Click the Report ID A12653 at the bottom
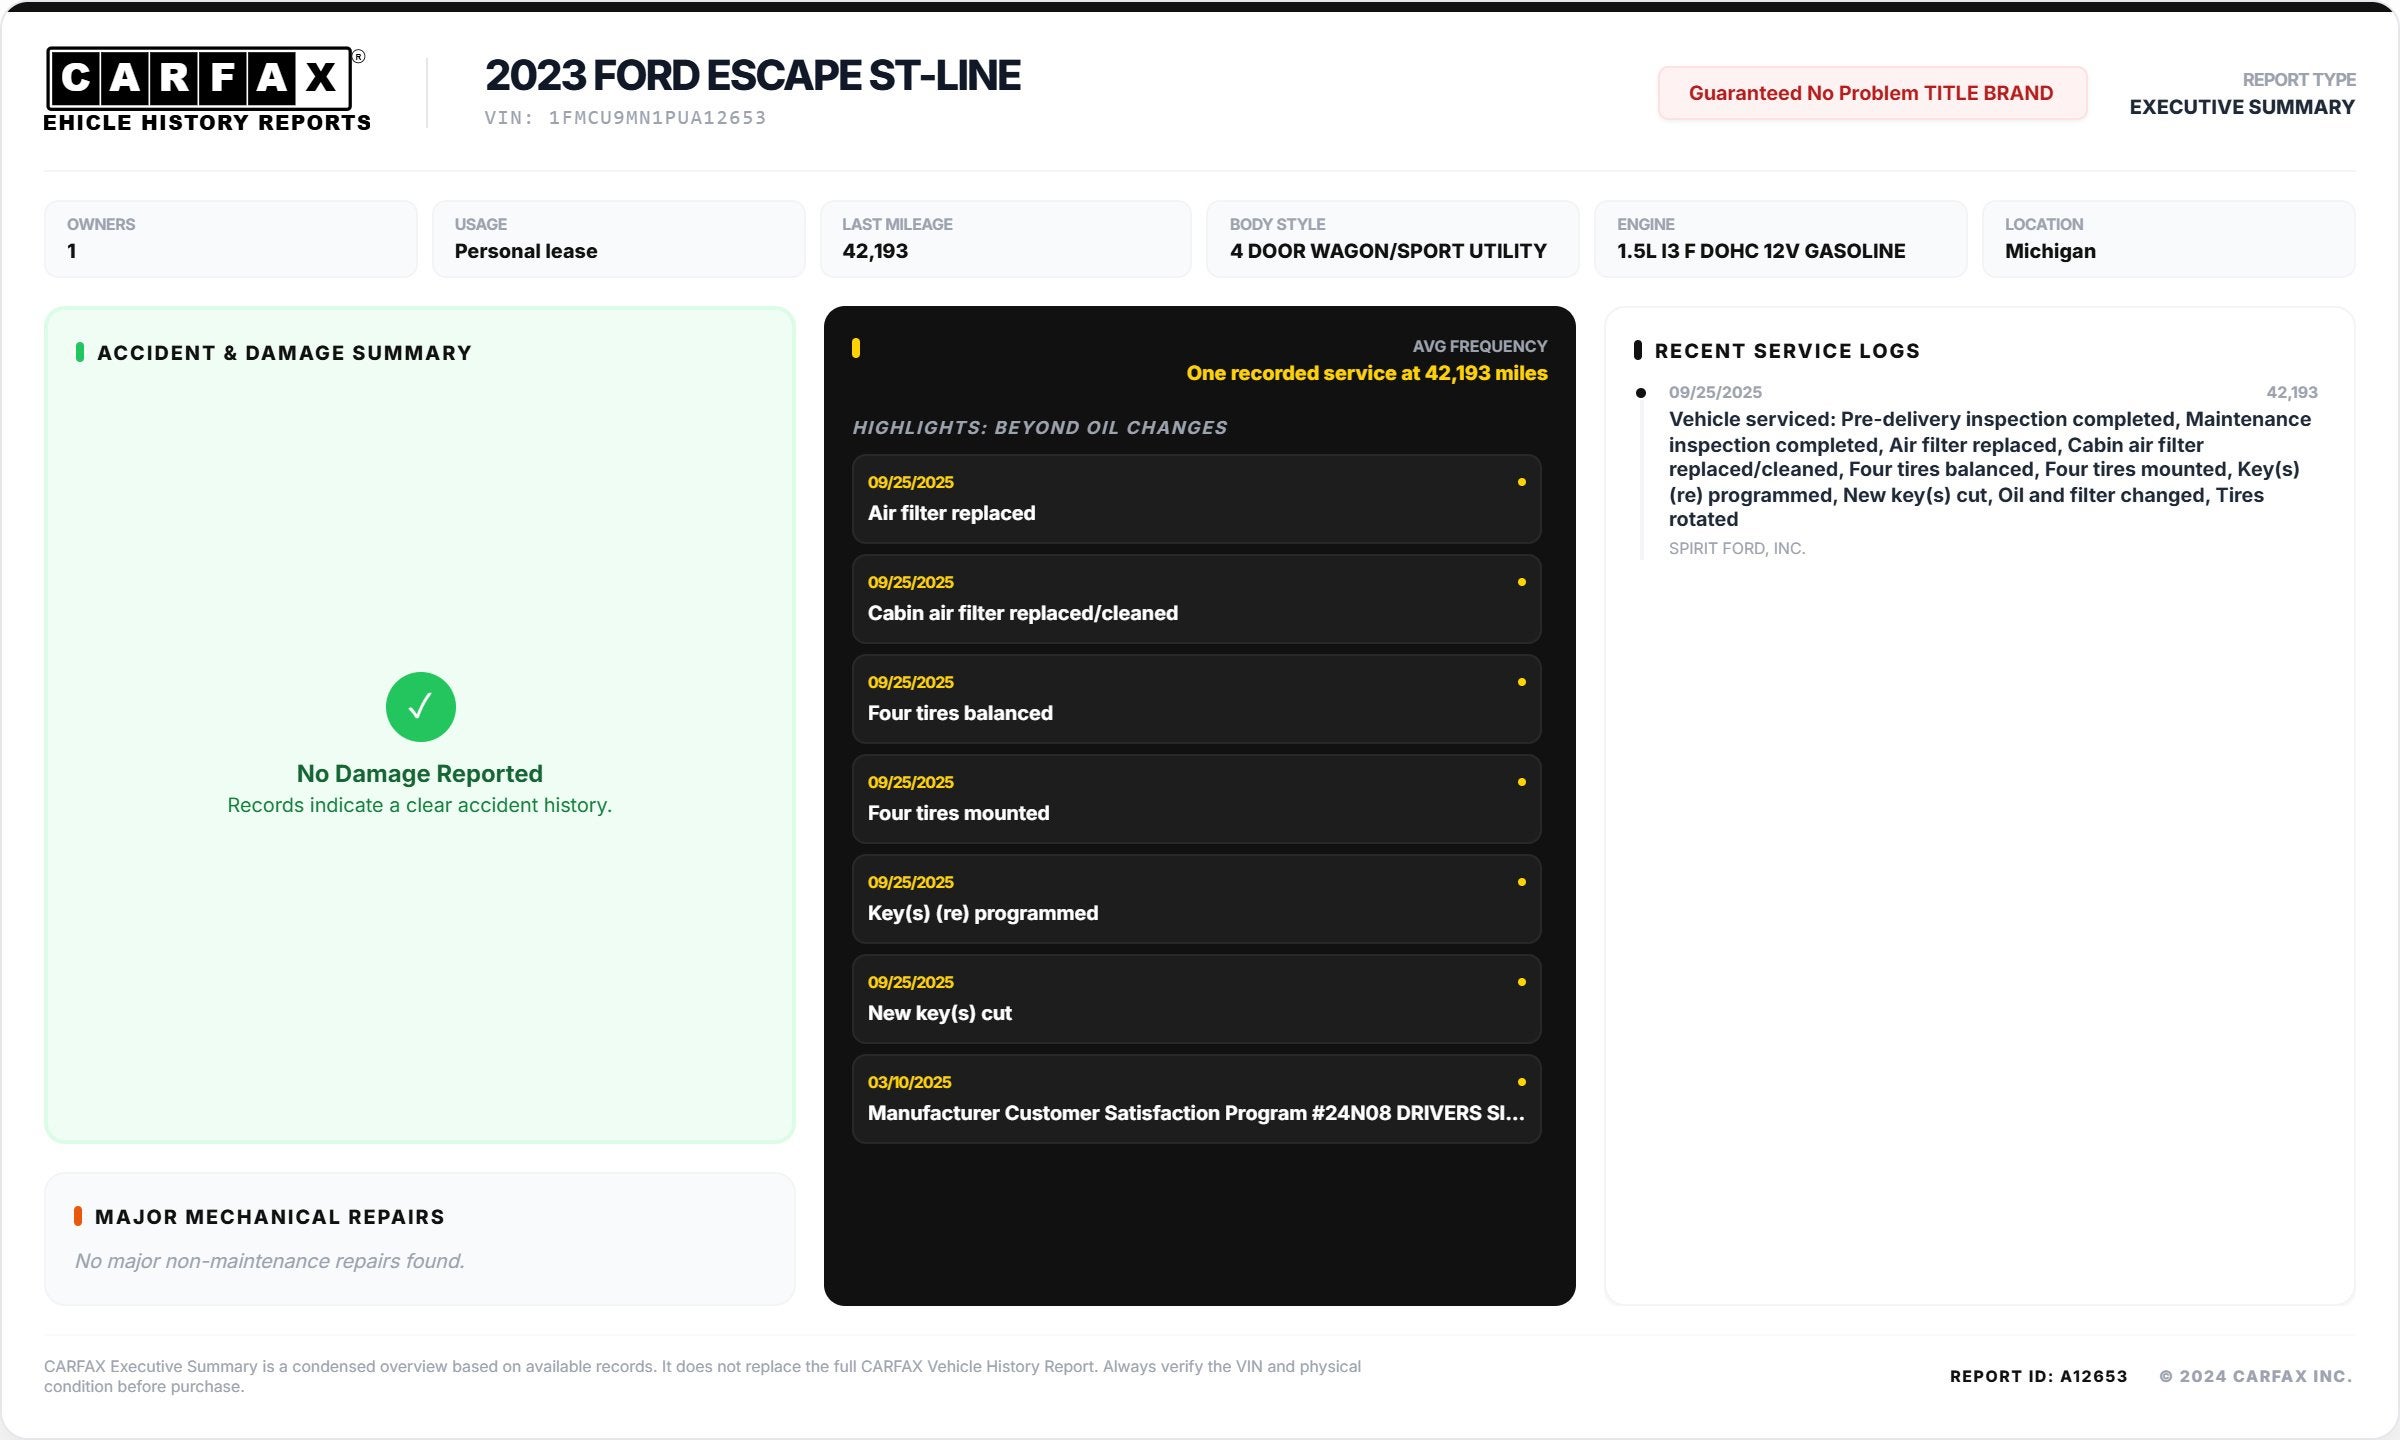 pos(2037,1375)
